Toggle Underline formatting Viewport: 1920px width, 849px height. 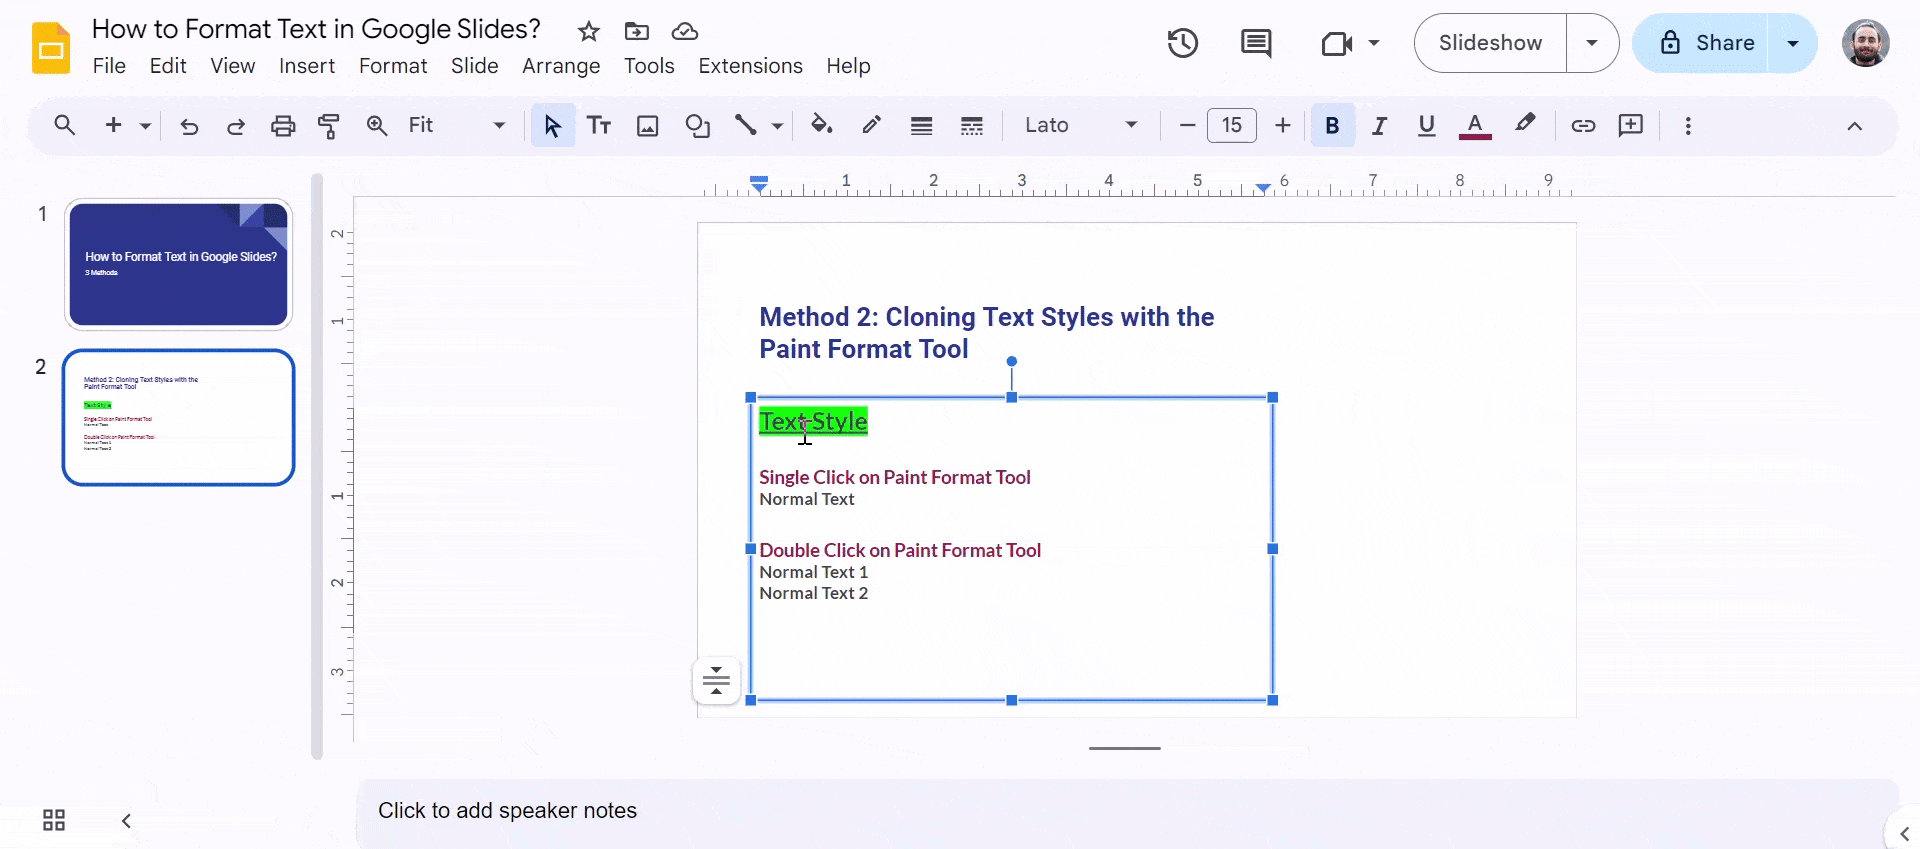pos(1426,126)
